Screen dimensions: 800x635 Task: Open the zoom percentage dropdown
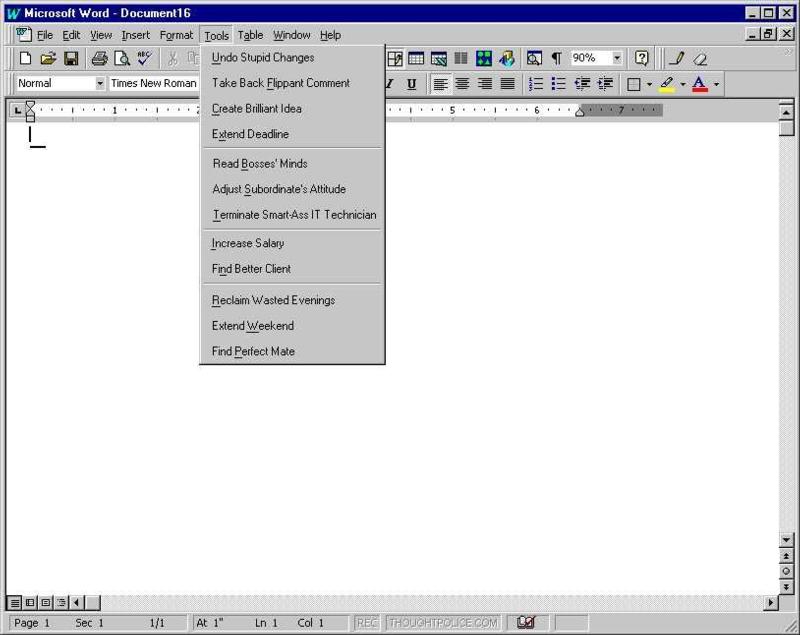click(x=617, y=59)
